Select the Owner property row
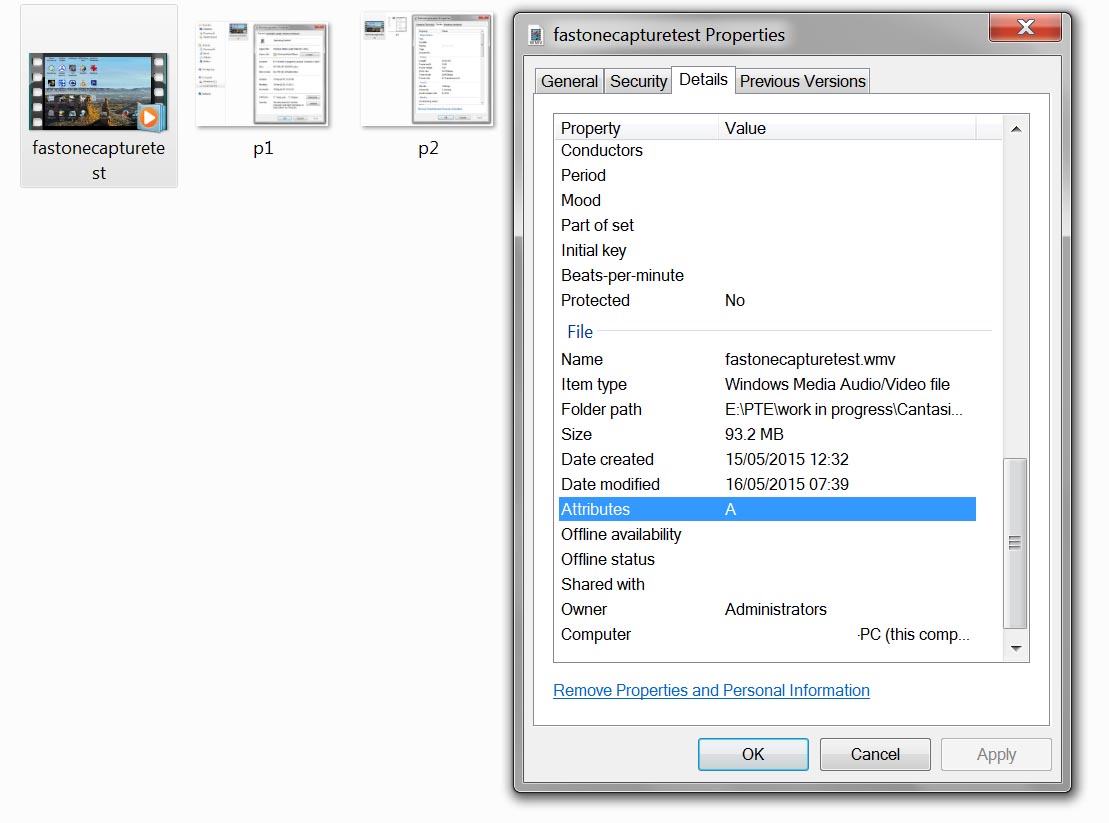This screenshot has width=1109, height=823. pyautogui.click(x=766, y=609)
